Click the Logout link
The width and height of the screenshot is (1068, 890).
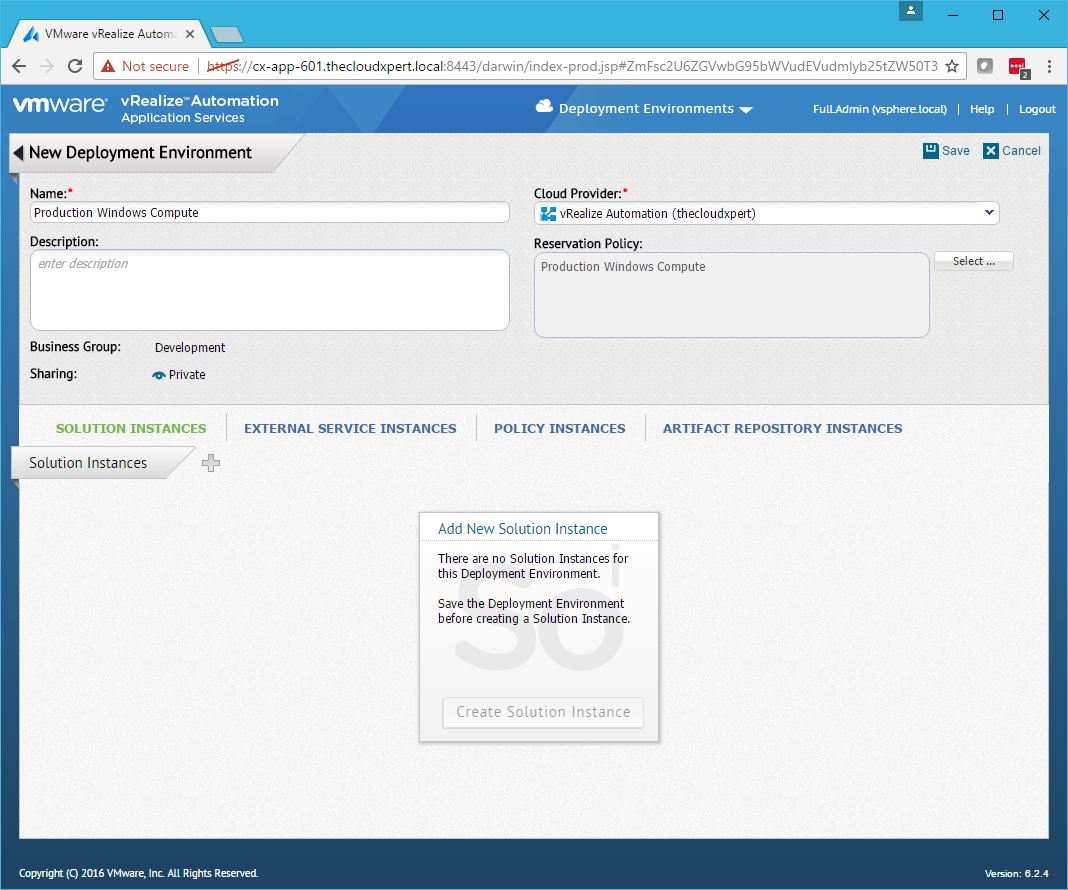(1037, 109)
